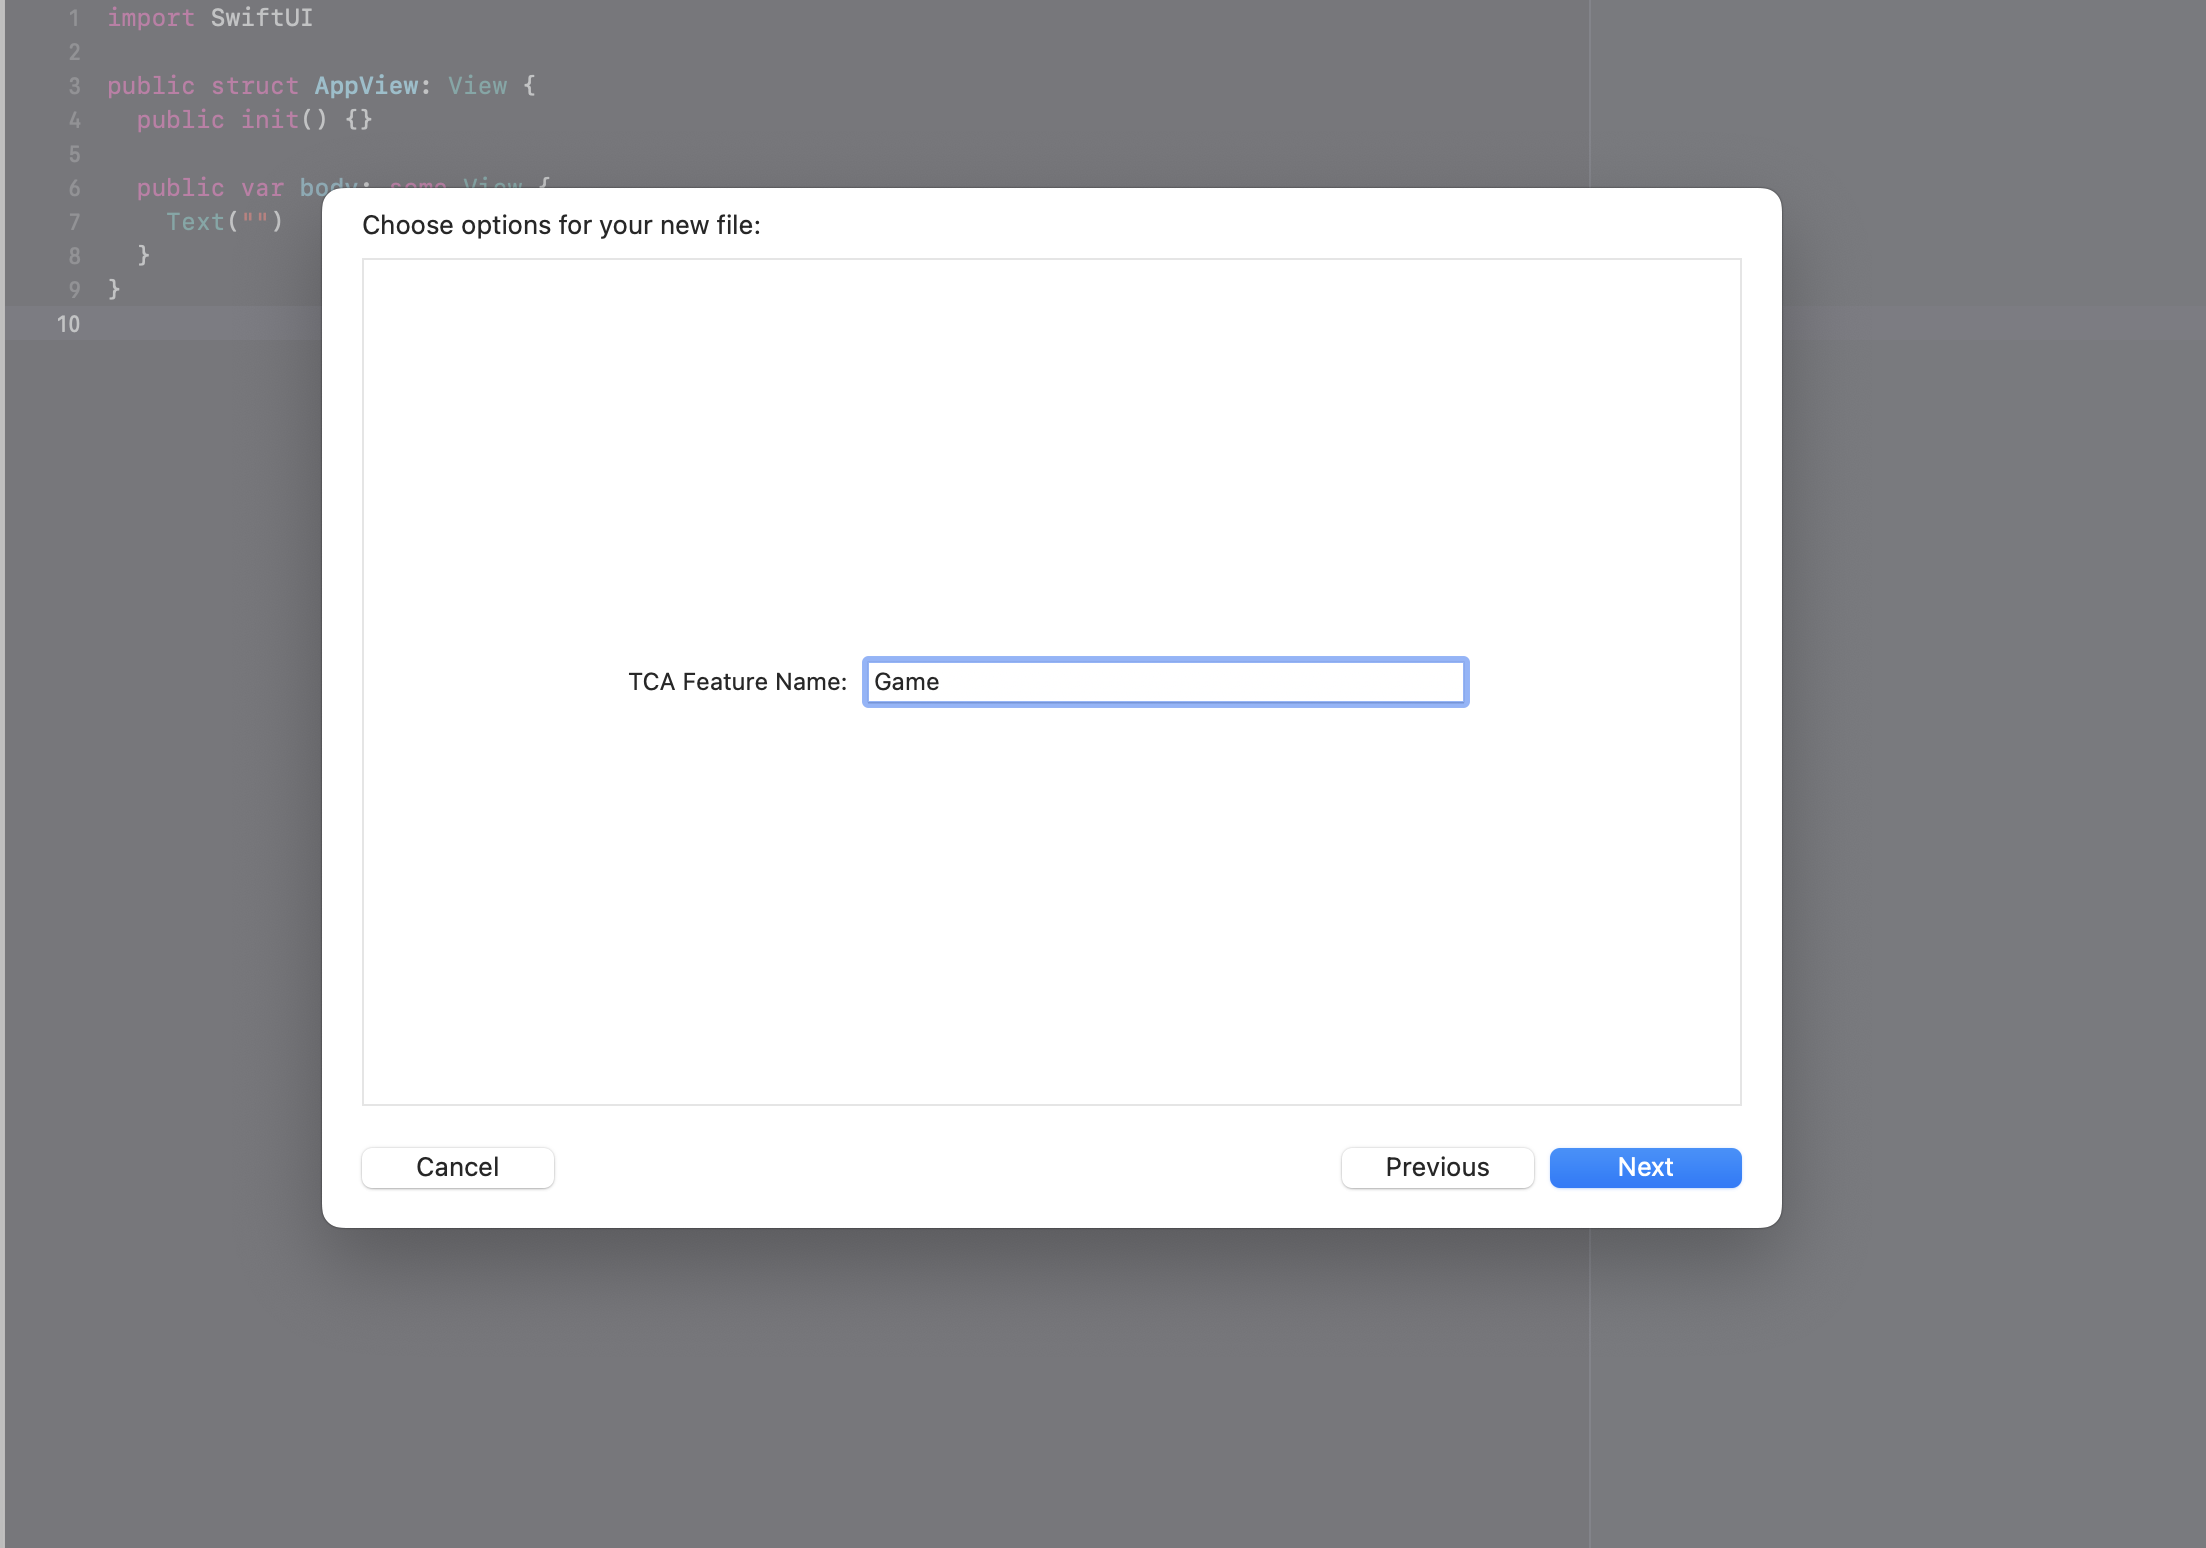Click the 'public' keyword on line 4
The width and height of the screenshot is (2206, 1548).
(180, 120)
